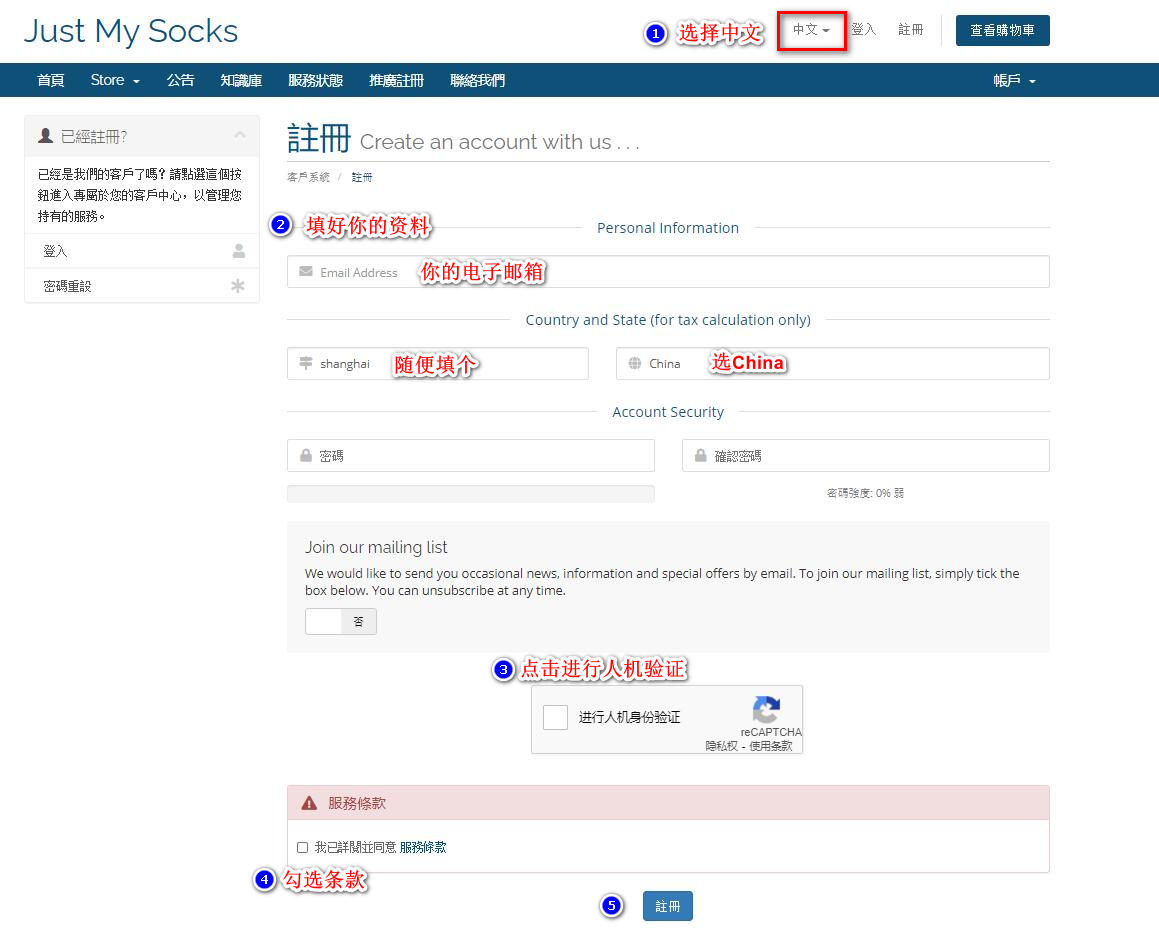Click the warning triangle beside 服務條款
The width and height of the screenshot is (1159, 931).
309,803
